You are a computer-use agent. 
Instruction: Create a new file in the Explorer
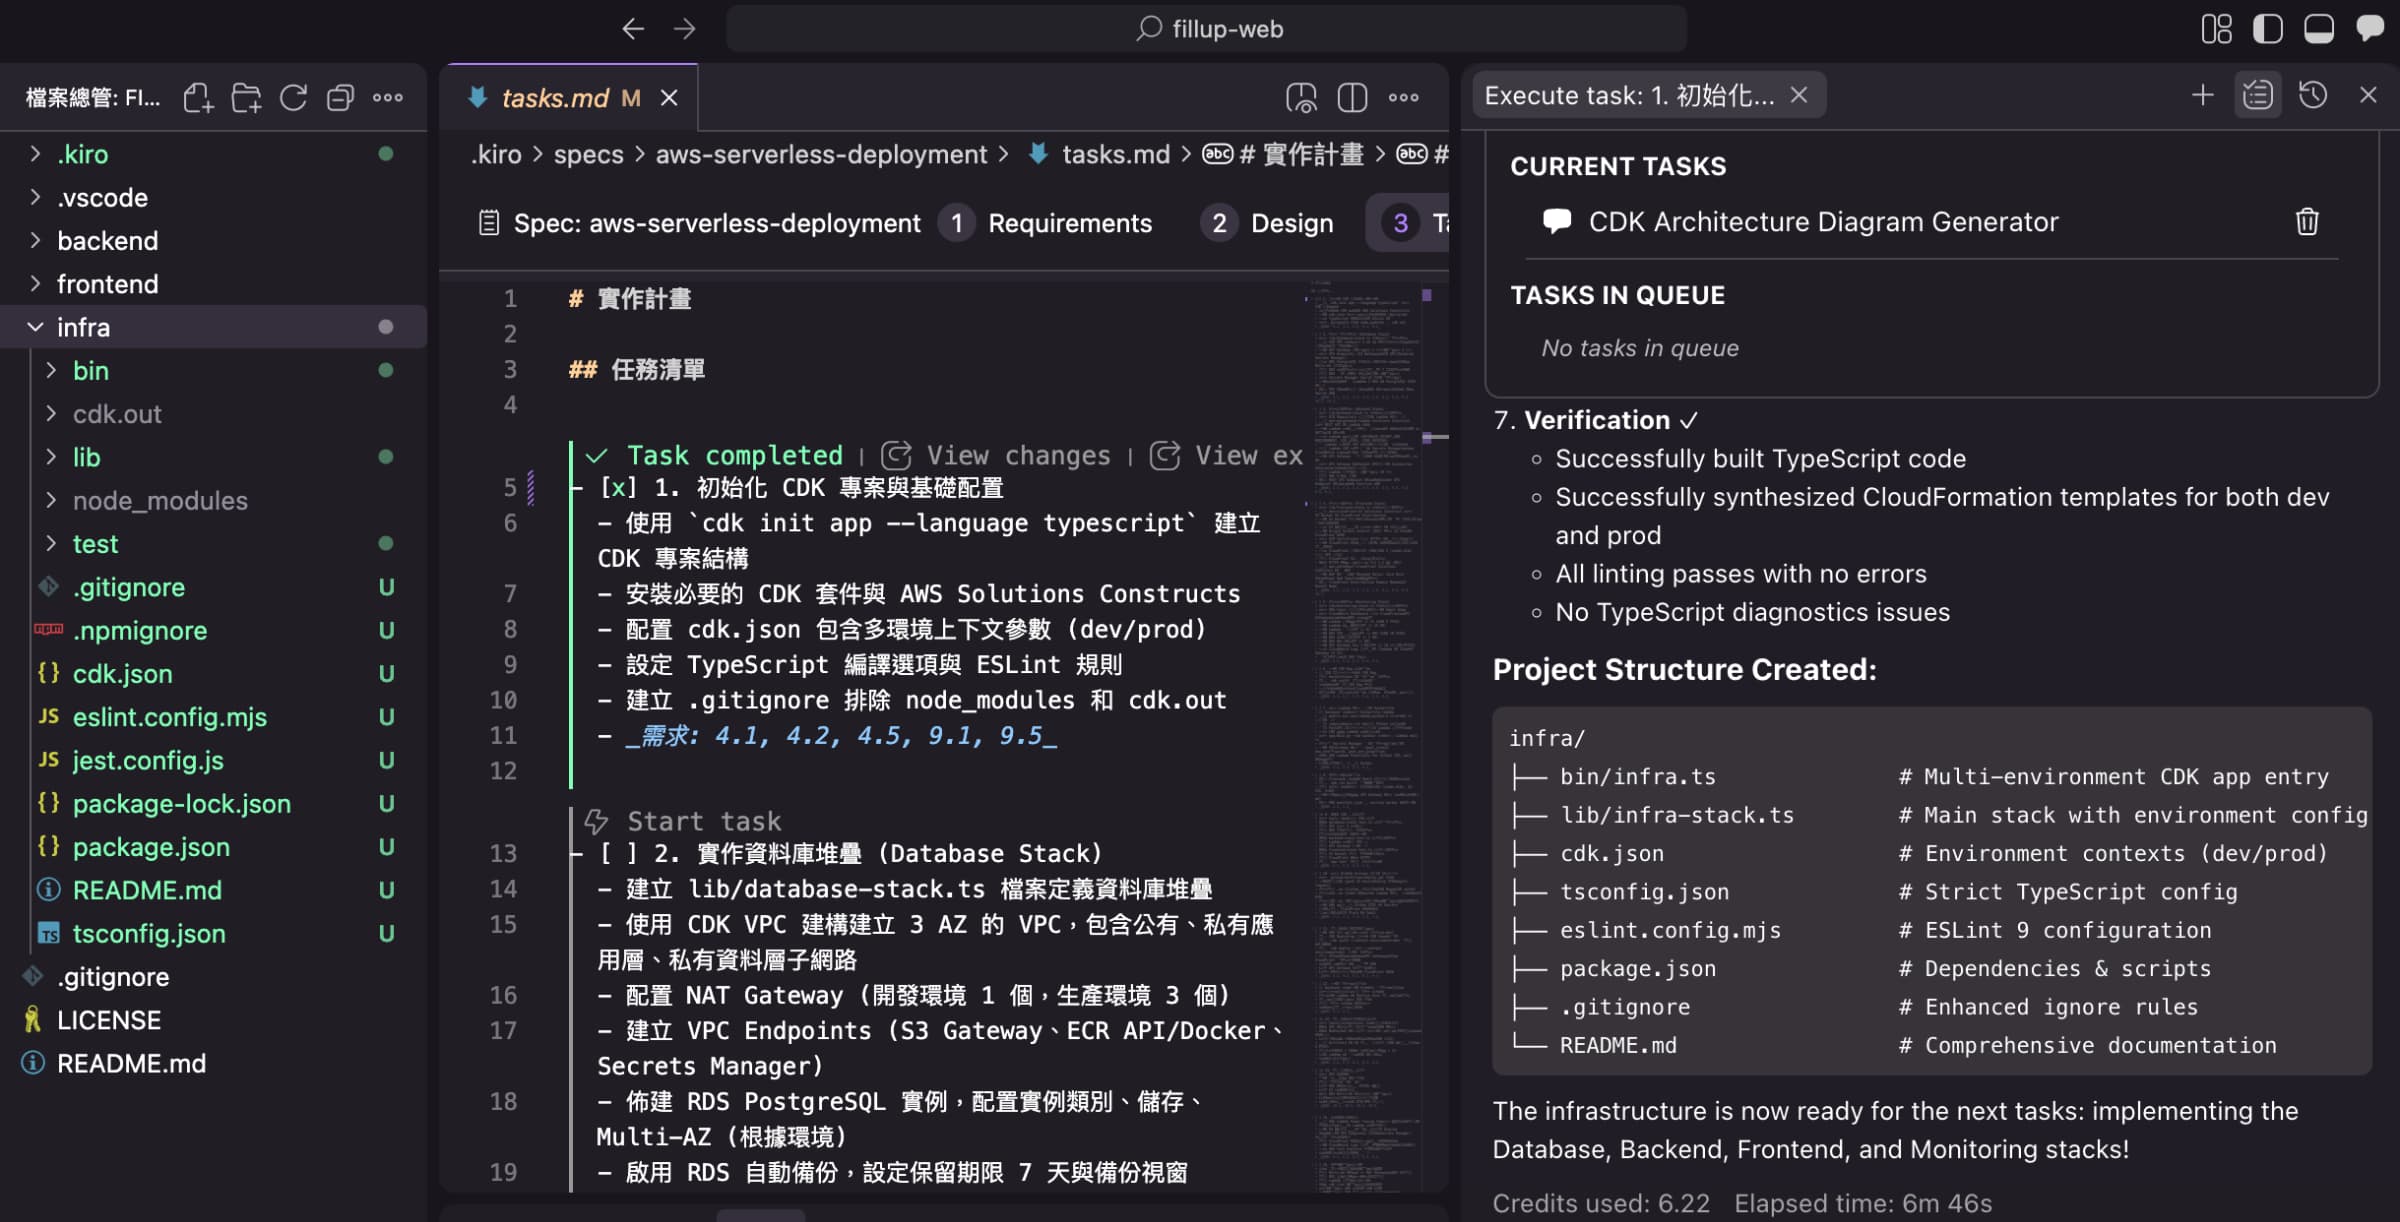199,97
